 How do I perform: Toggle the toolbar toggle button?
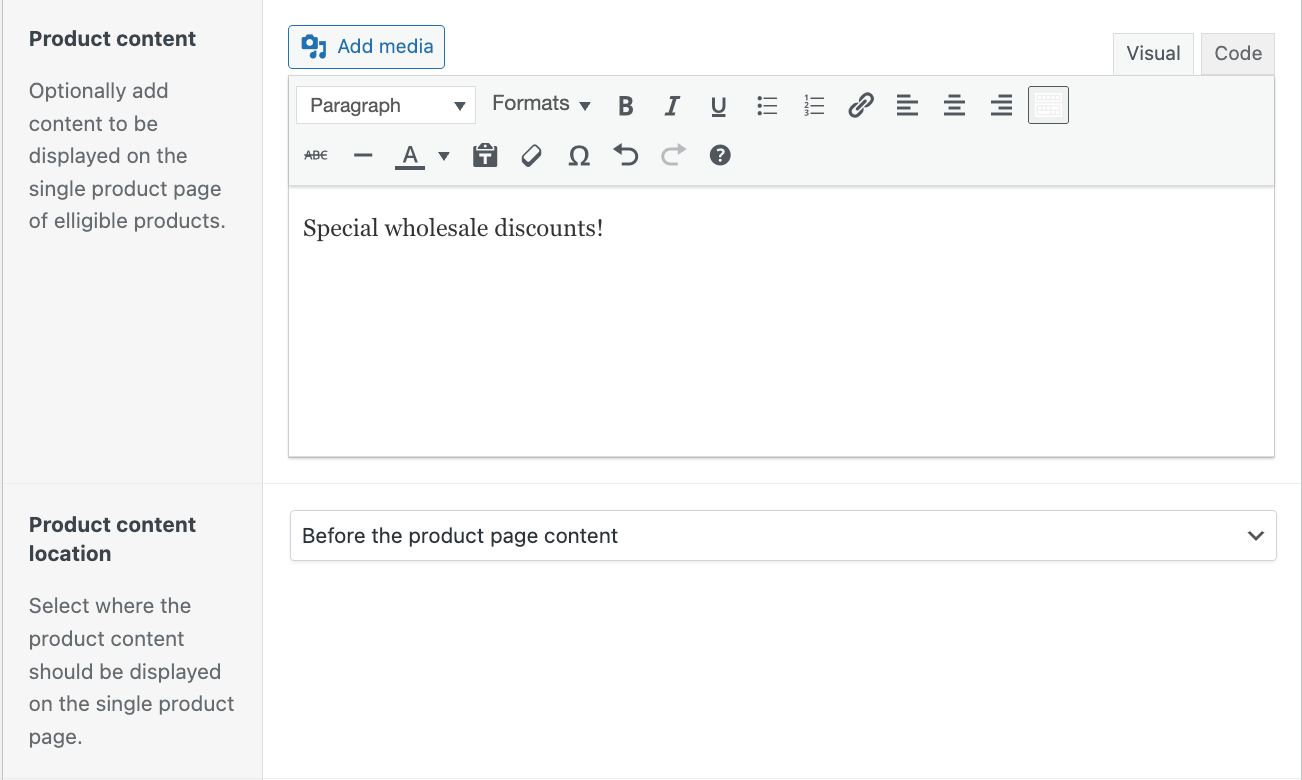click(x=1048, y=105)
